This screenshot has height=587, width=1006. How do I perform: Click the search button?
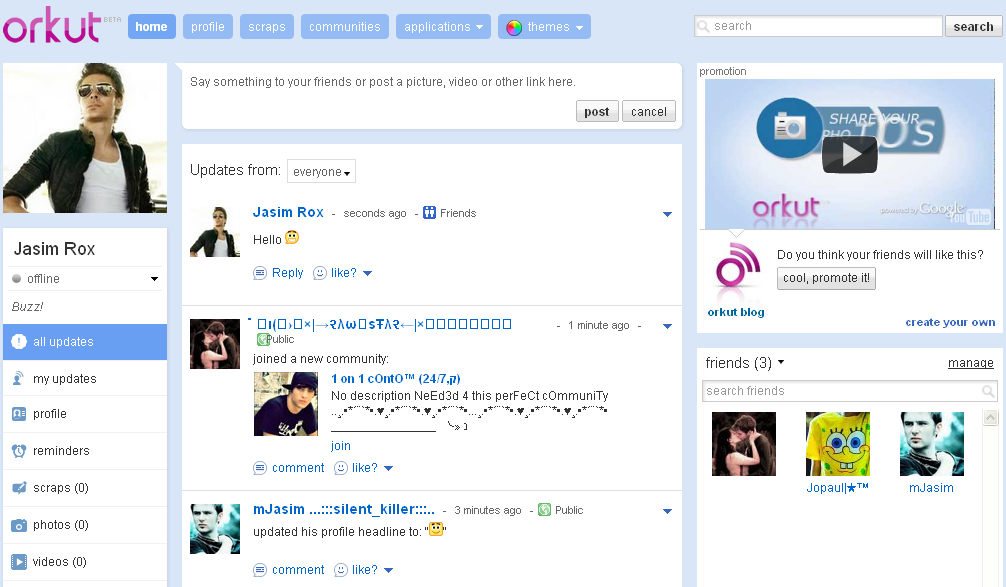pyautogui.click(x=973, y=26)
